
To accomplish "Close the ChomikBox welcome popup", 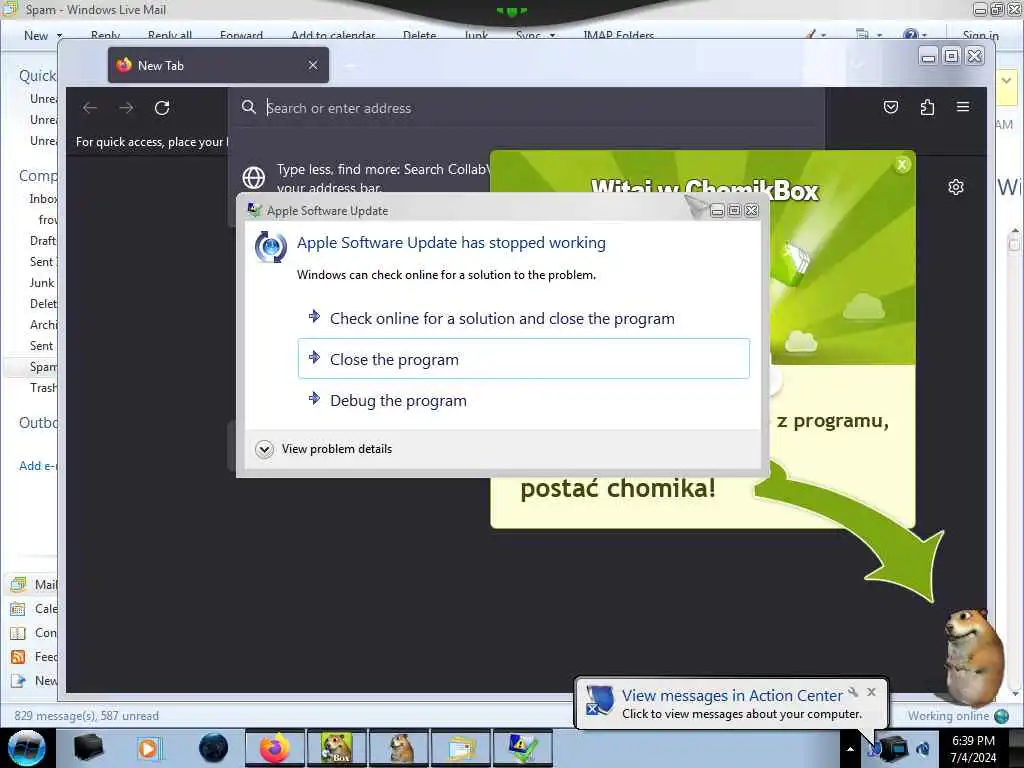I will [902, 165].
